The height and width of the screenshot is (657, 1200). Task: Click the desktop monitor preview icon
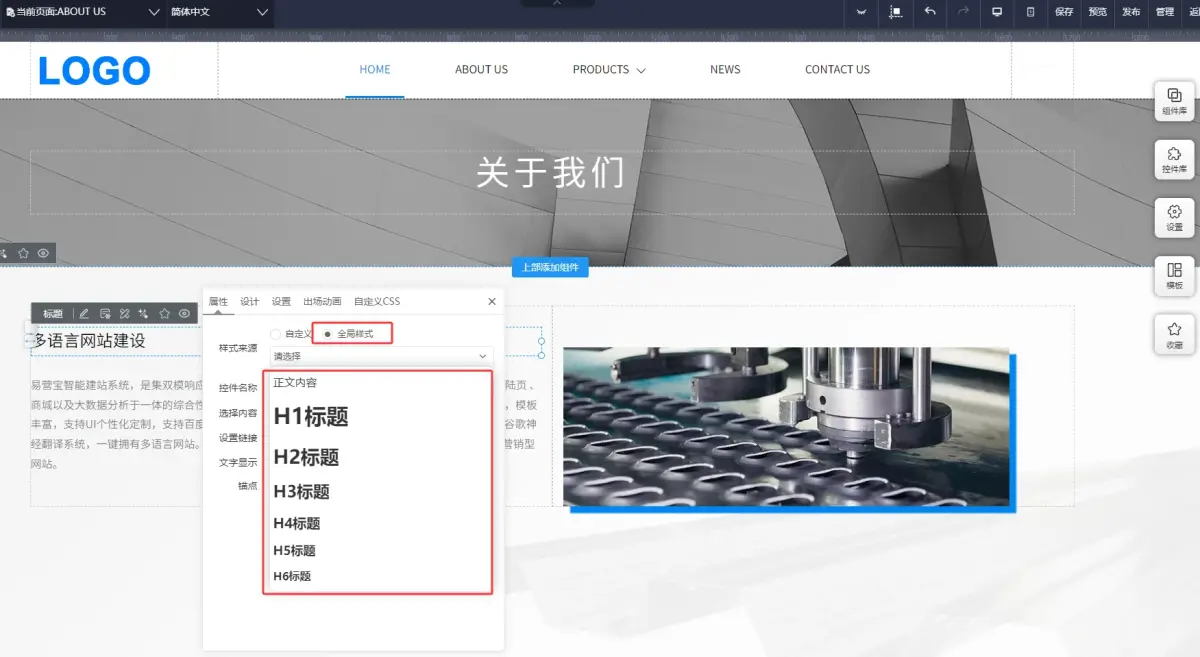996,12
